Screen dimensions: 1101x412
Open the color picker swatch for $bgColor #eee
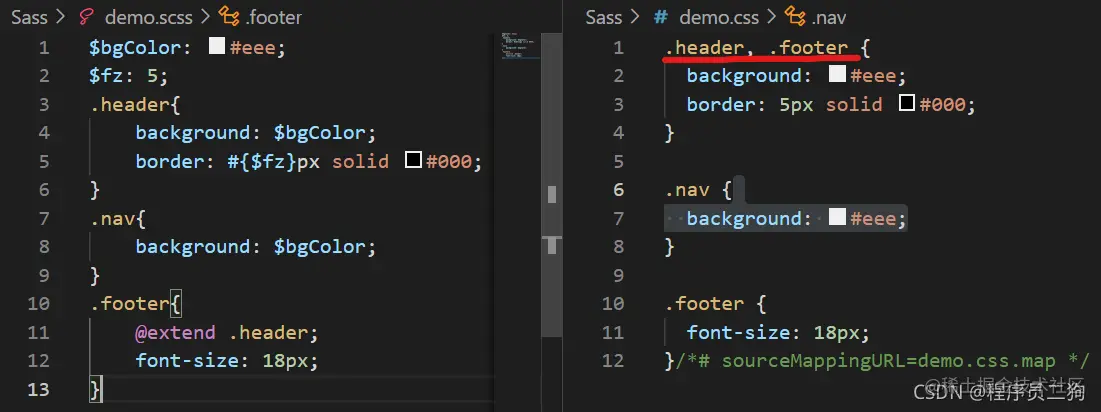pos(217,47)
